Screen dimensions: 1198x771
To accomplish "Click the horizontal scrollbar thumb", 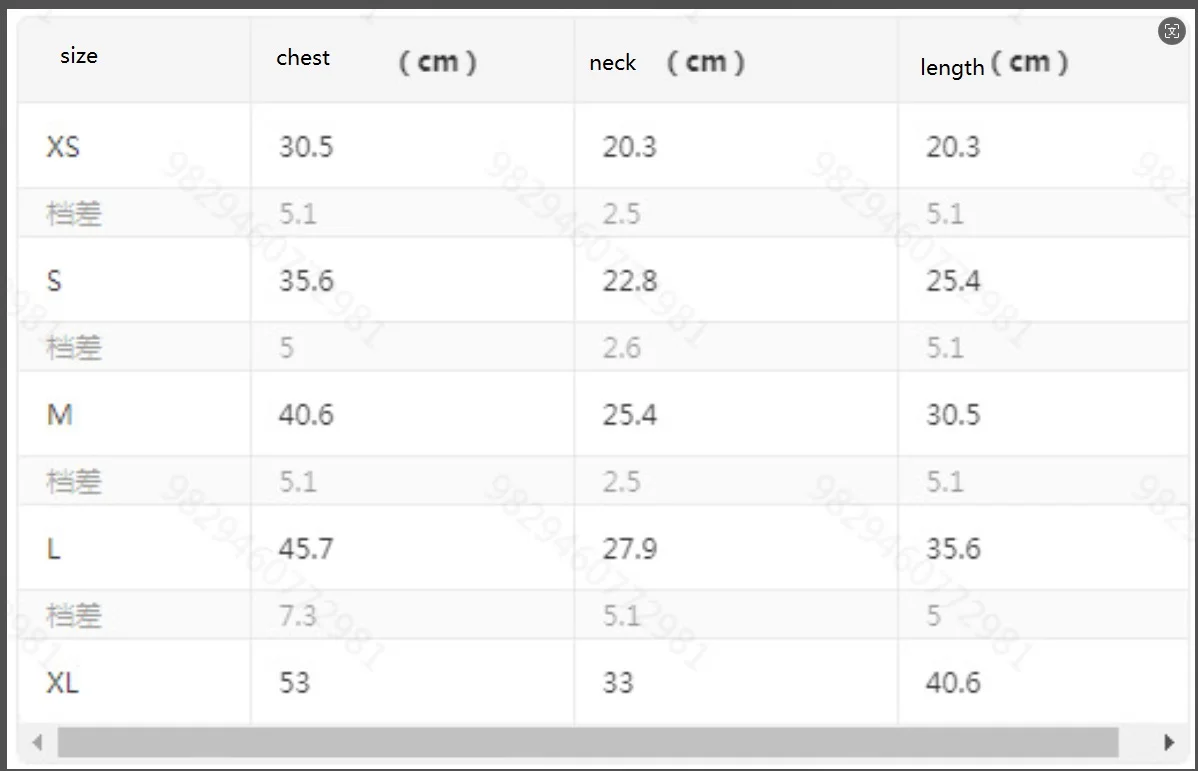I will coord(587,743).
